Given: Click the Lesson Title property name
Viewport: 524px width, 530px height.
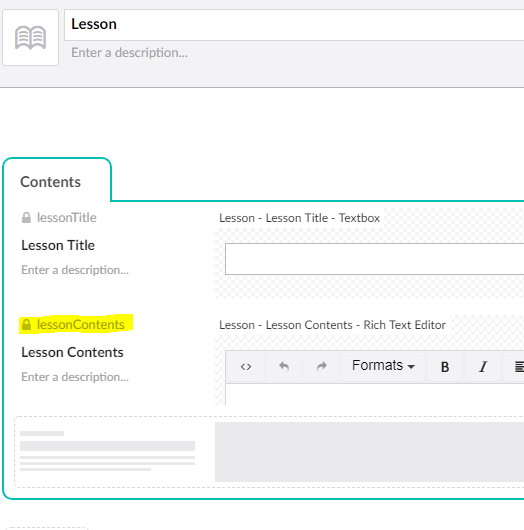Looking at the screenshot, I should coord(58,245).
